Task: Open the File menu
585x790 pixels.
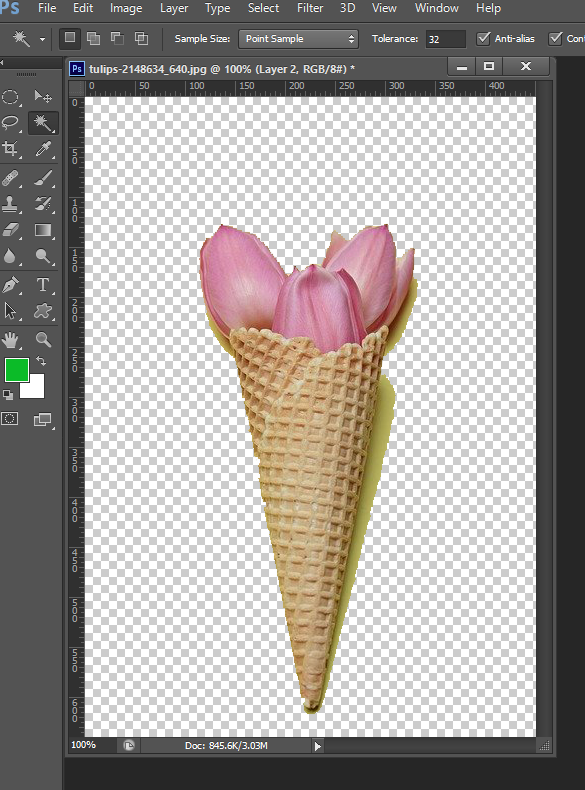Action: tap(47, 8)
